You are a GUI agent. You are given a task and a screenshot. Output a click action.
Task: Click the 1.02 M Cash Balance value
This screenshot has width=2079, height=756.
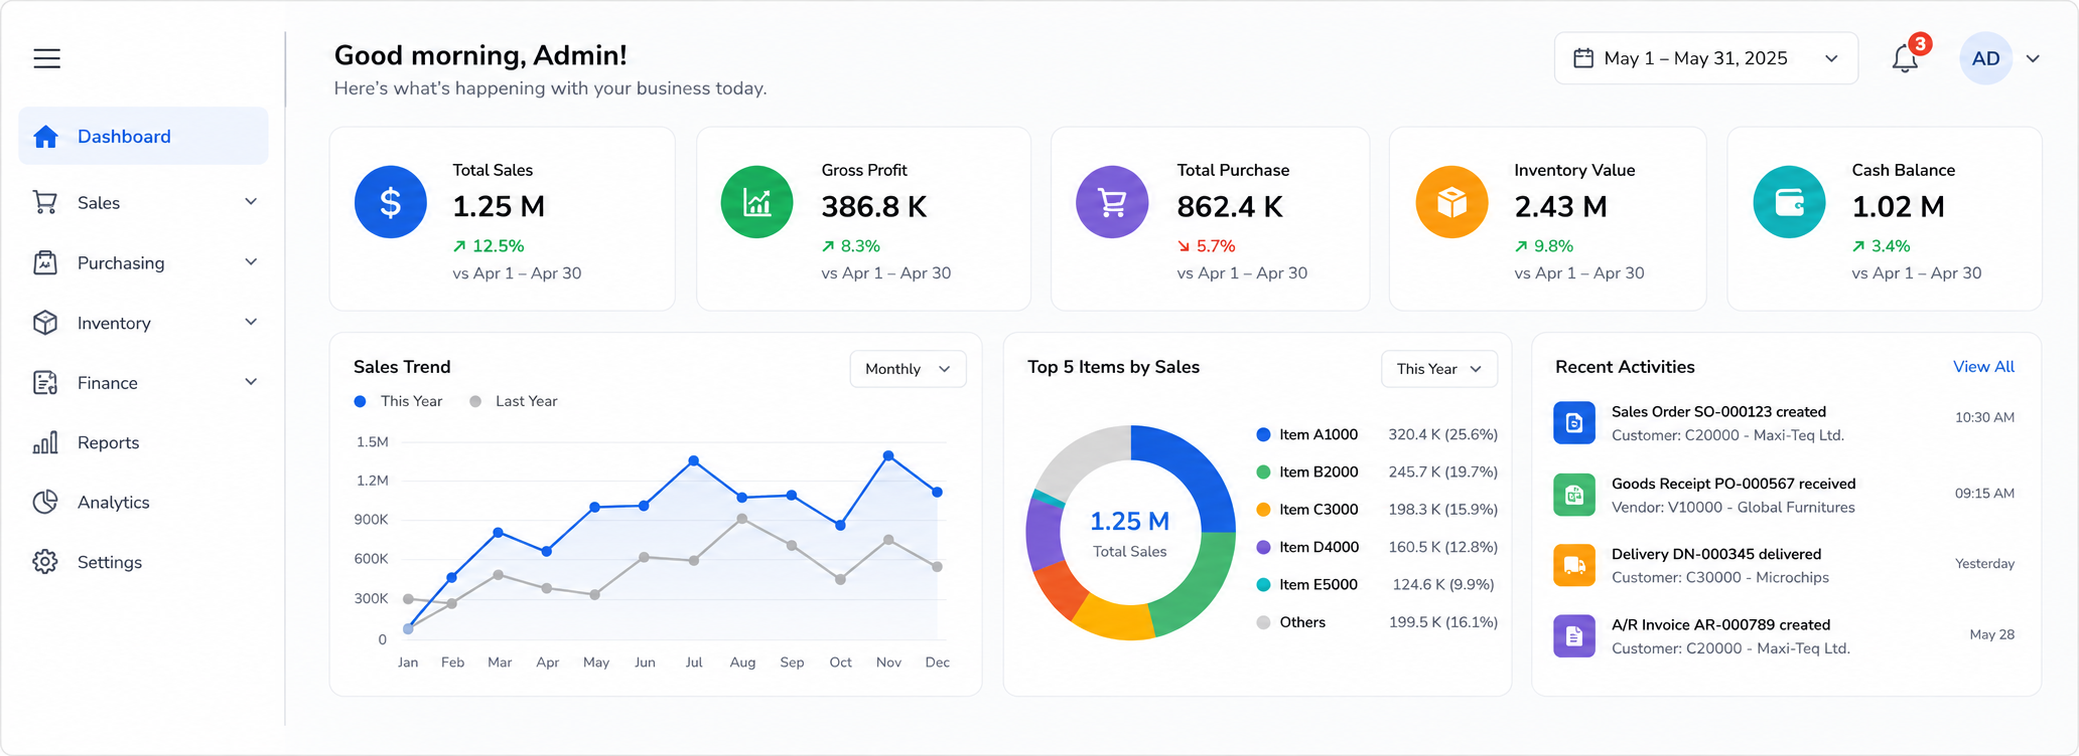[x=1898, y=207]
